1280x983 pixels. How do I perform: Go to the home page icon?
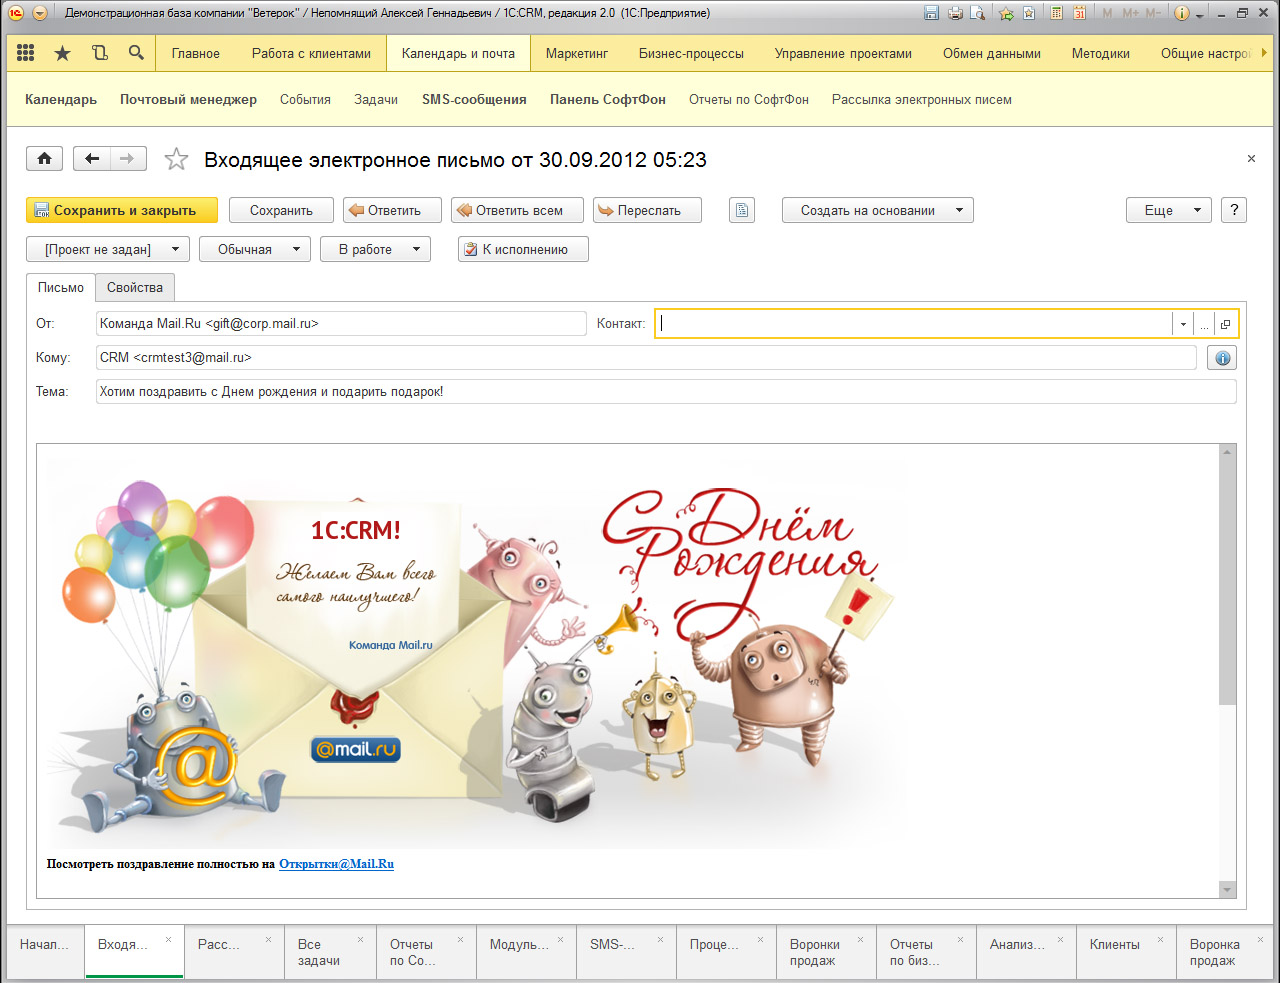point(44,158)
